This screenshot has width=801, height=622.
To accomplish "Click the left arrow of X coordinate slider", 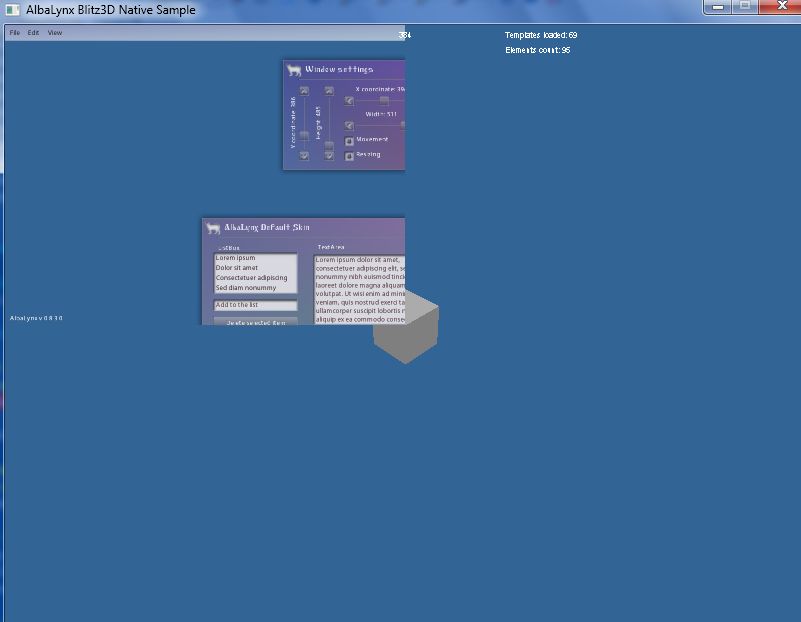I will click(x=349, y=101).
